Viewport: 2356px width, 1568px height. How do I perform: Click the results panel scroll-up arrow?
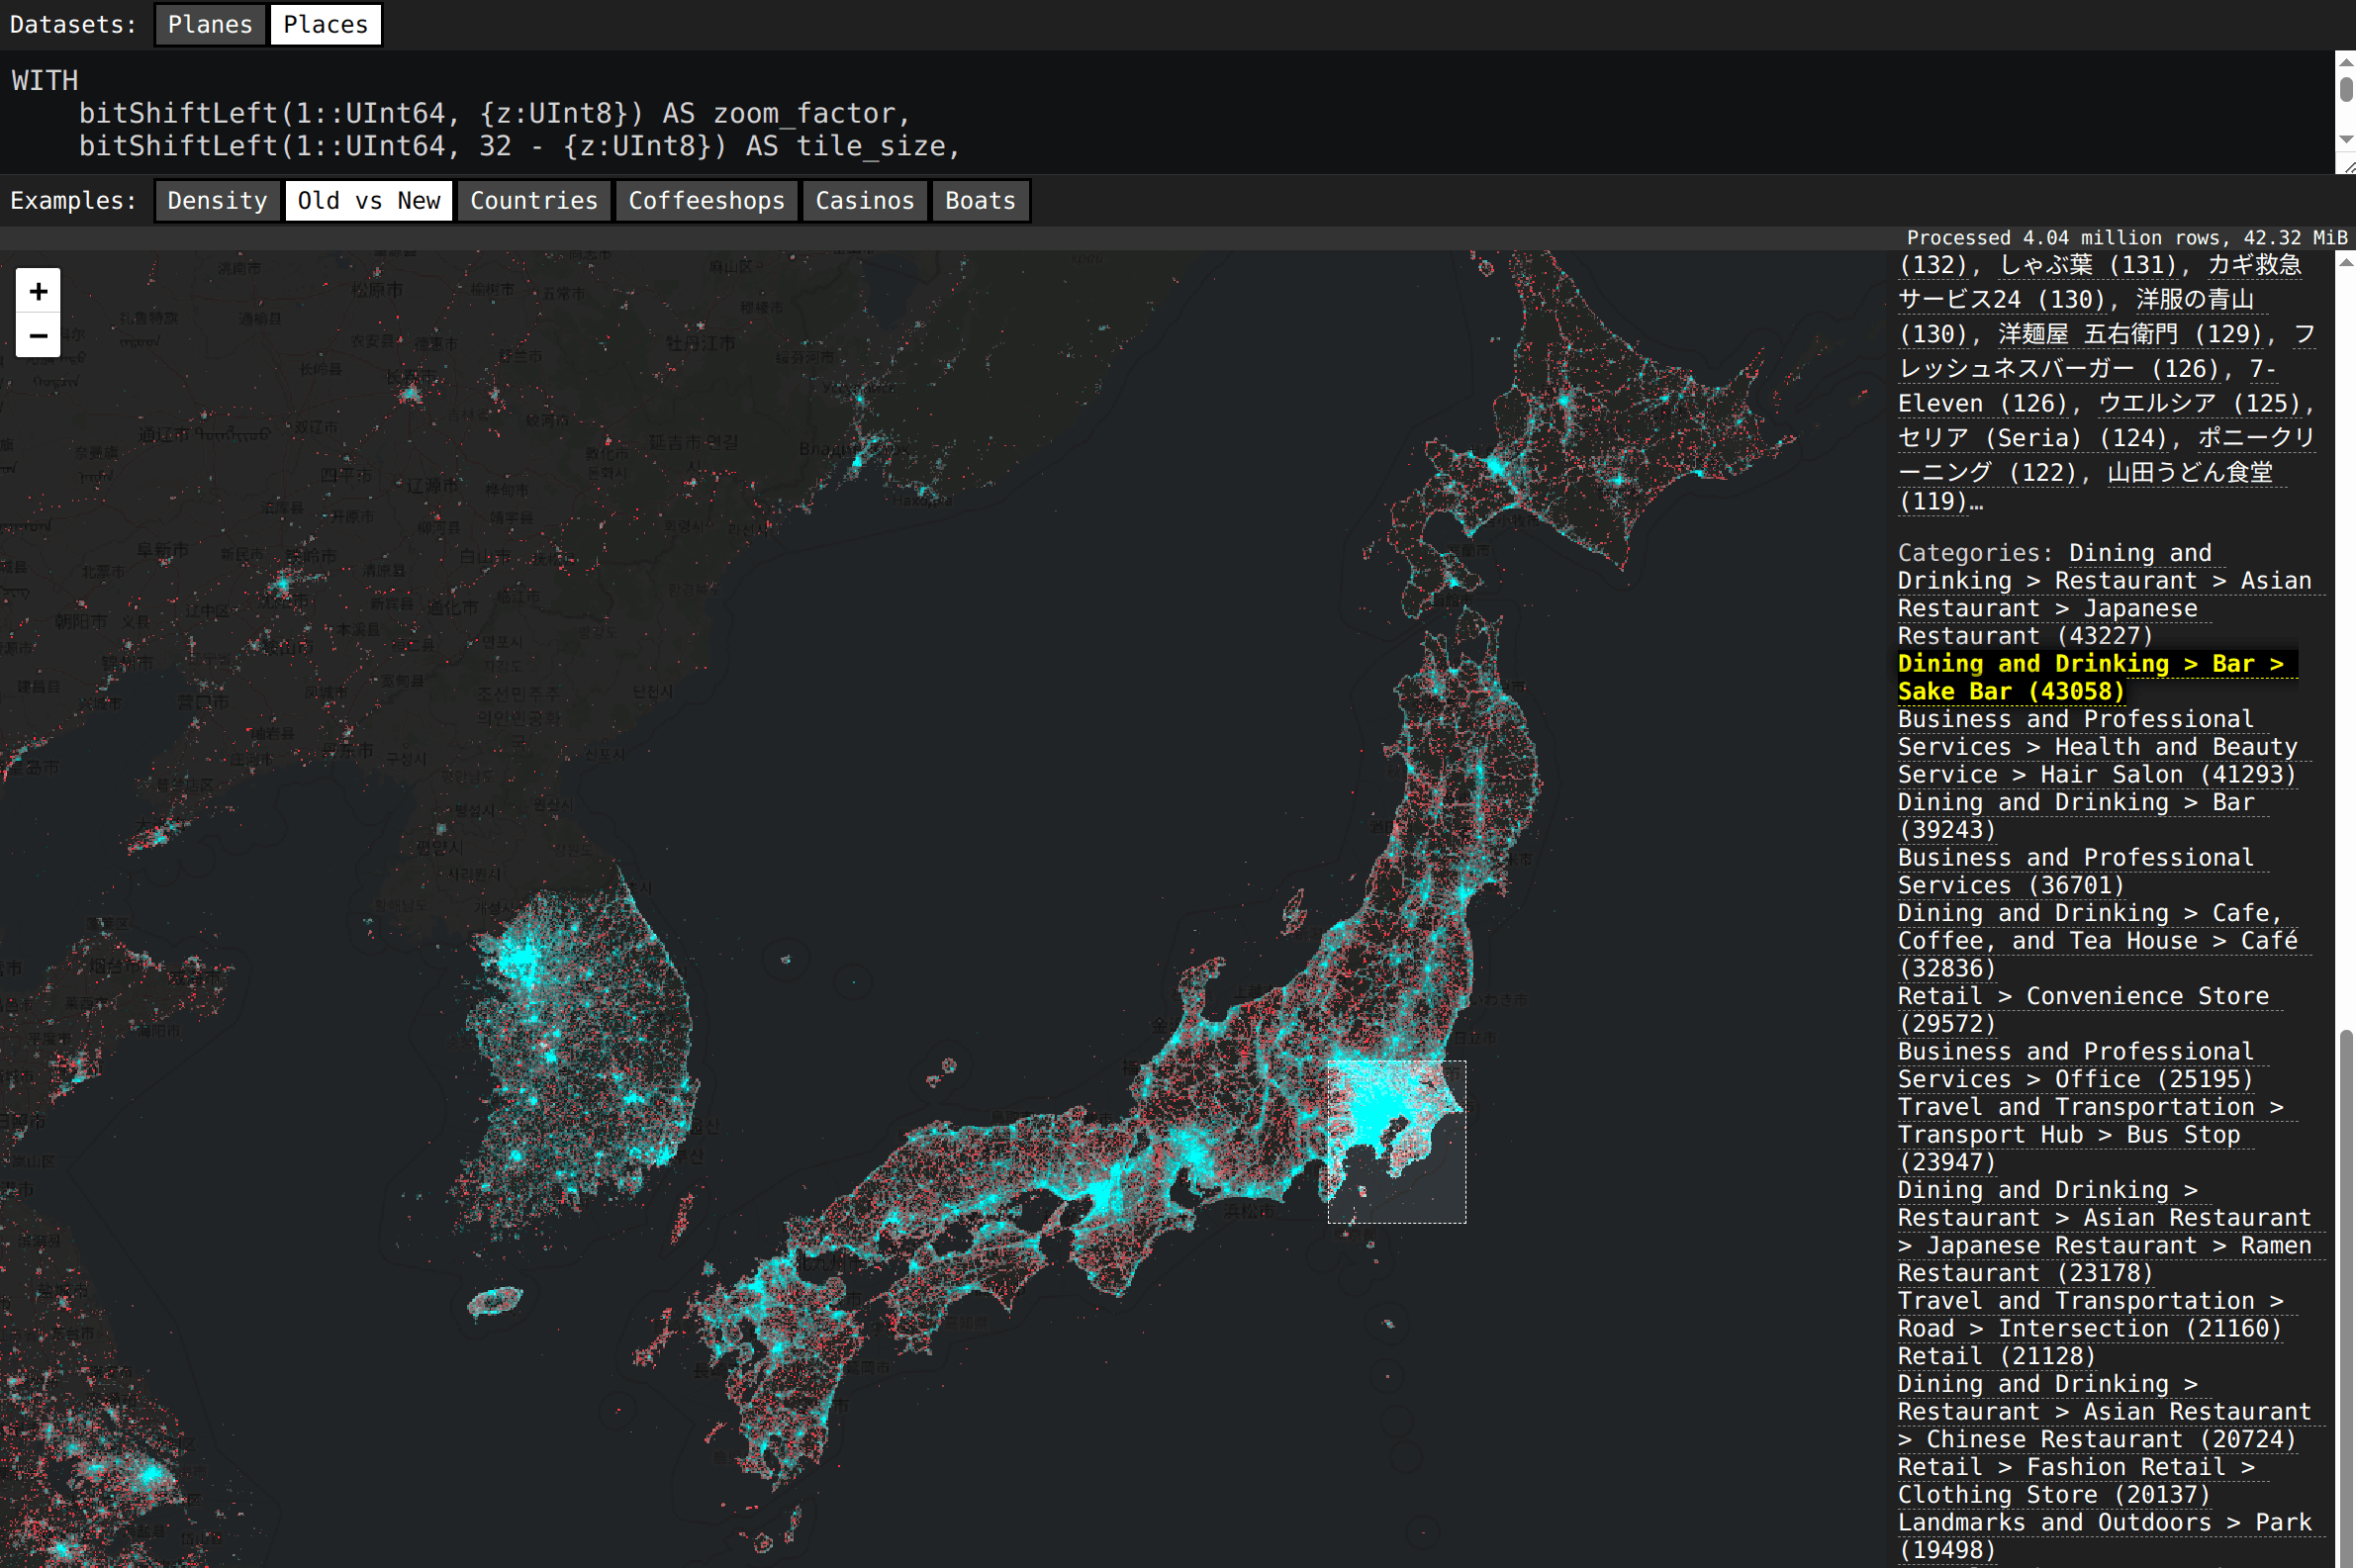pos(2345,262)
